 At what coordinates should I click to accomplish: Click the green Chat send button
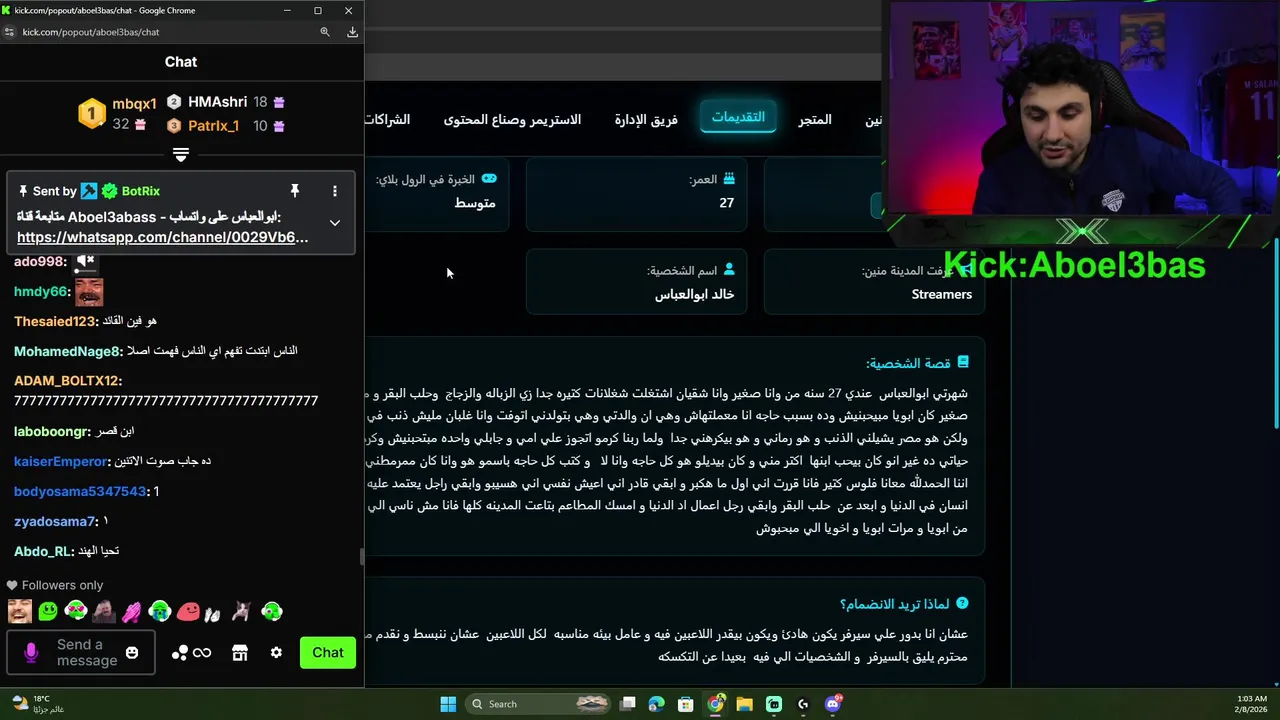328,653
